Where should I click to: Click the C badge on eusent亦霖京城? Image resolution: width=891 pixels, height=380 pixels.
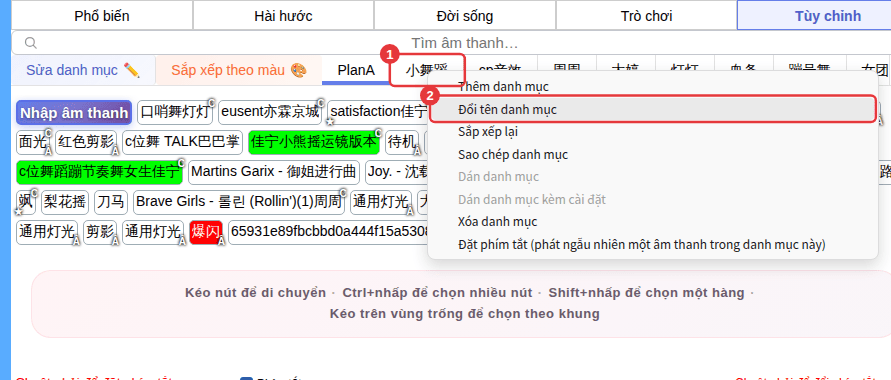pyautogui.click(x=320, y=103)
